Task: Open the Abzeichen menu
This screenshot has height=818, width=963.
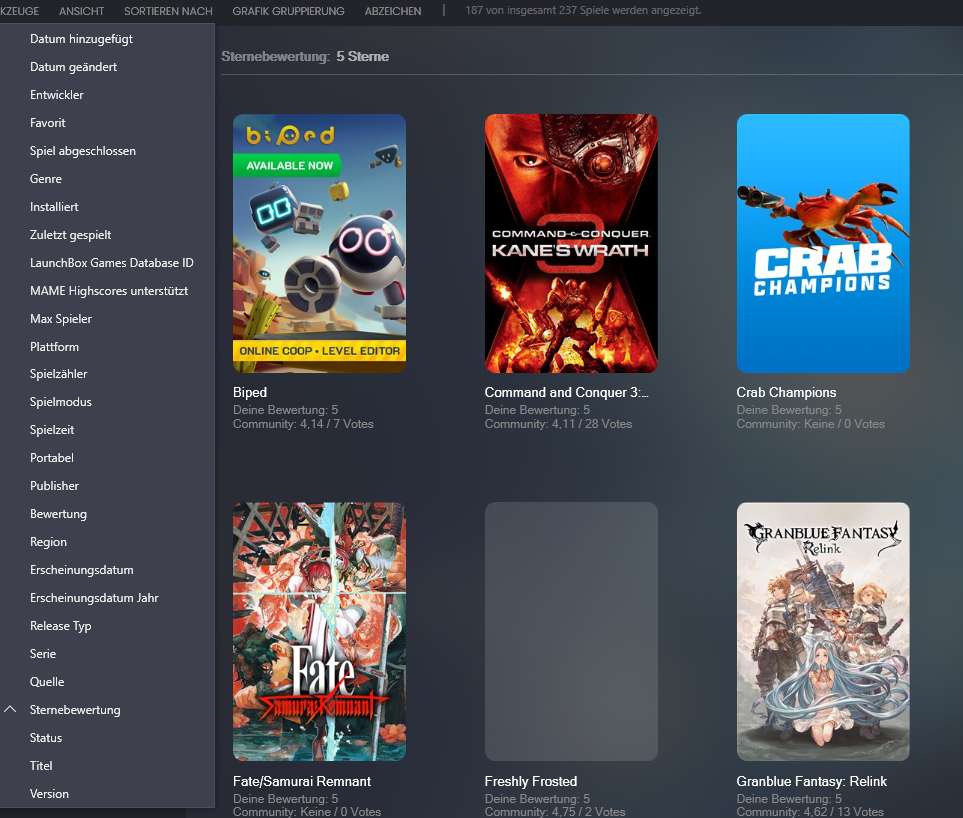Action: (x=393, y=11)
